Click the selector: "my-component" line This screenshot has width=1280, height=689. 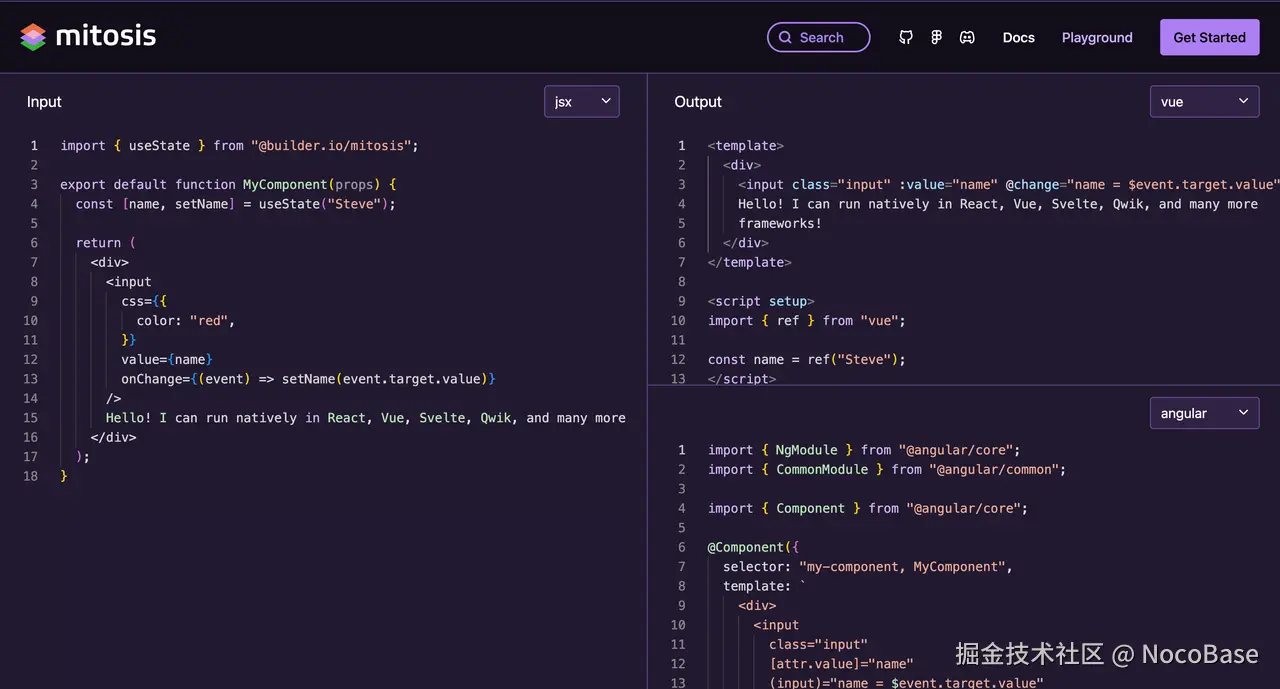click(x=868, y=567)
